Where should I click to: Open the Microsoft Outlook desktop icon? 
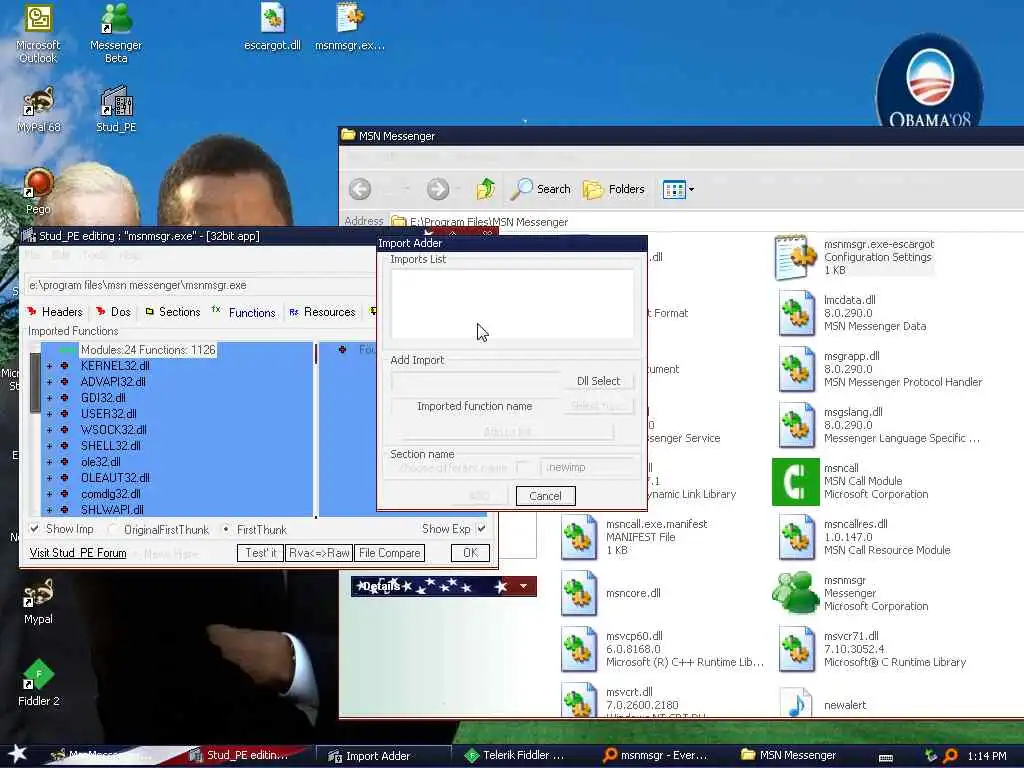(x=38, y=20)
